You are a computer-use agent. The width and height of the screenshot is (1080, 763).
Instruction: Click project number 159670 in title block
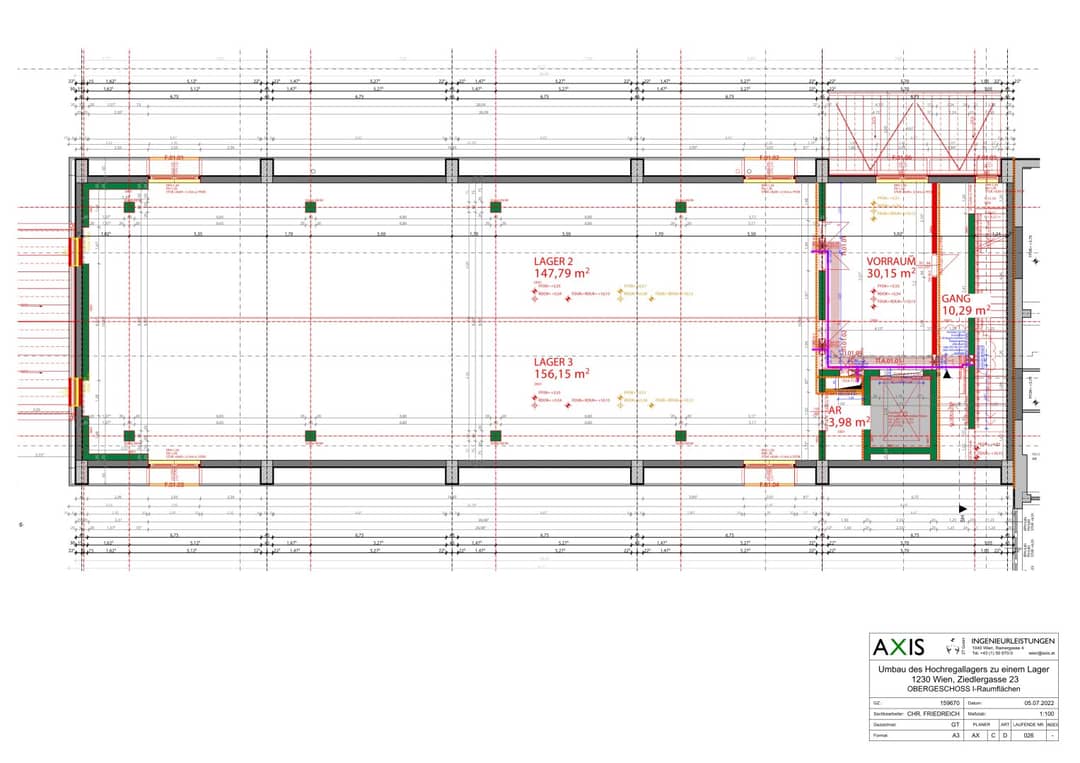click(950, 703)
